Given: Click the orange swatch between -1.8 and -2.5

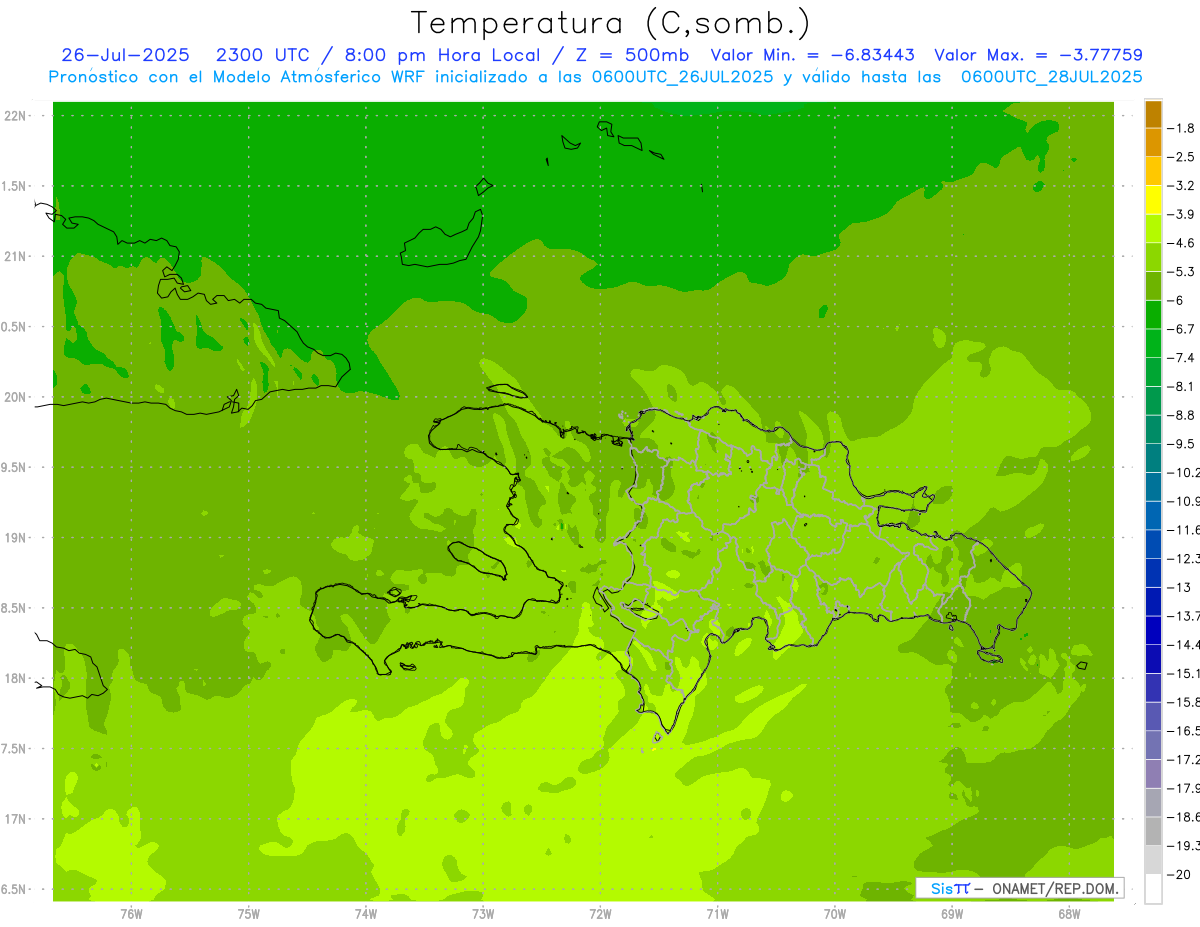Looking at the screenshot, I should pos(1153,143).
